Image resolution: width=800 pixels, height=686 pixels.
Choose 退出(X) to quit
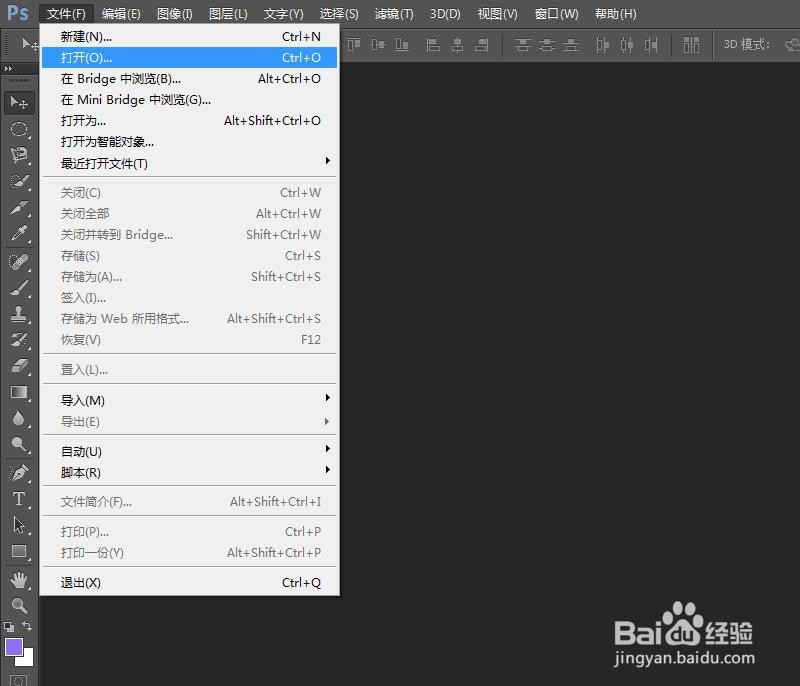pyautogui.click(x=189, y=582)
